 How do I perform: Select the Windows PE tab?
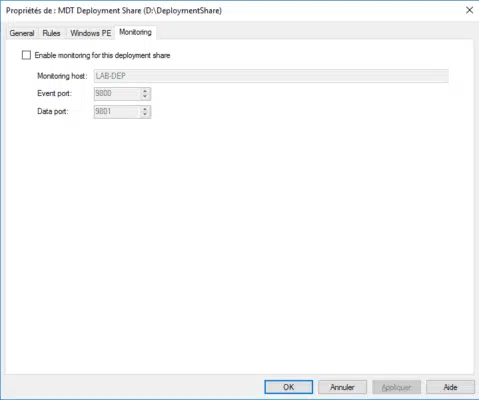(90, 33)
